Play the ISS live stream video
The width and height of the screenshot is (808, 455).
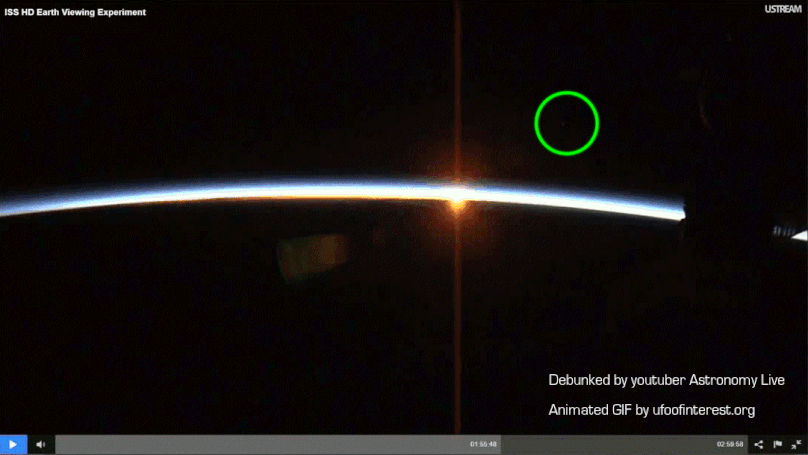point(13,444)
